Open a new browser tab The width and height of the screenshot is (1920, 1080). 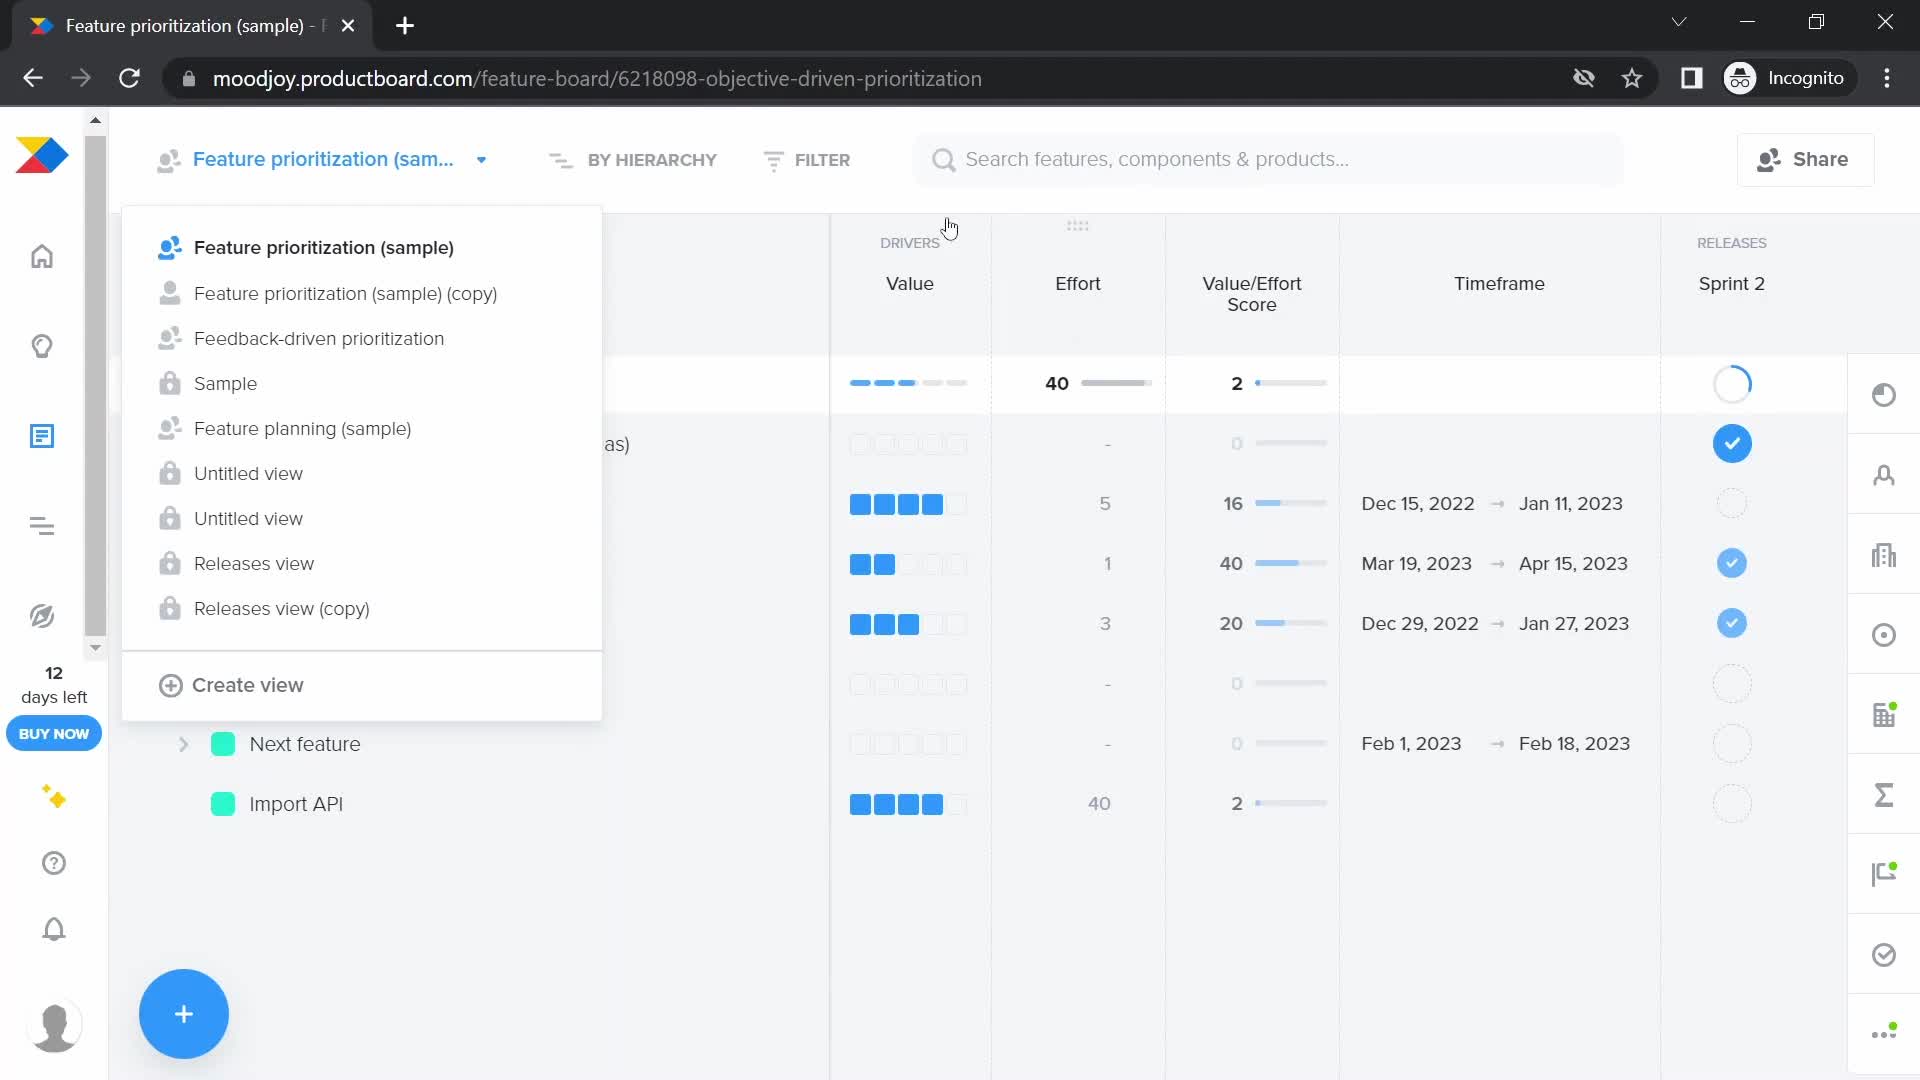coord(405,26)
